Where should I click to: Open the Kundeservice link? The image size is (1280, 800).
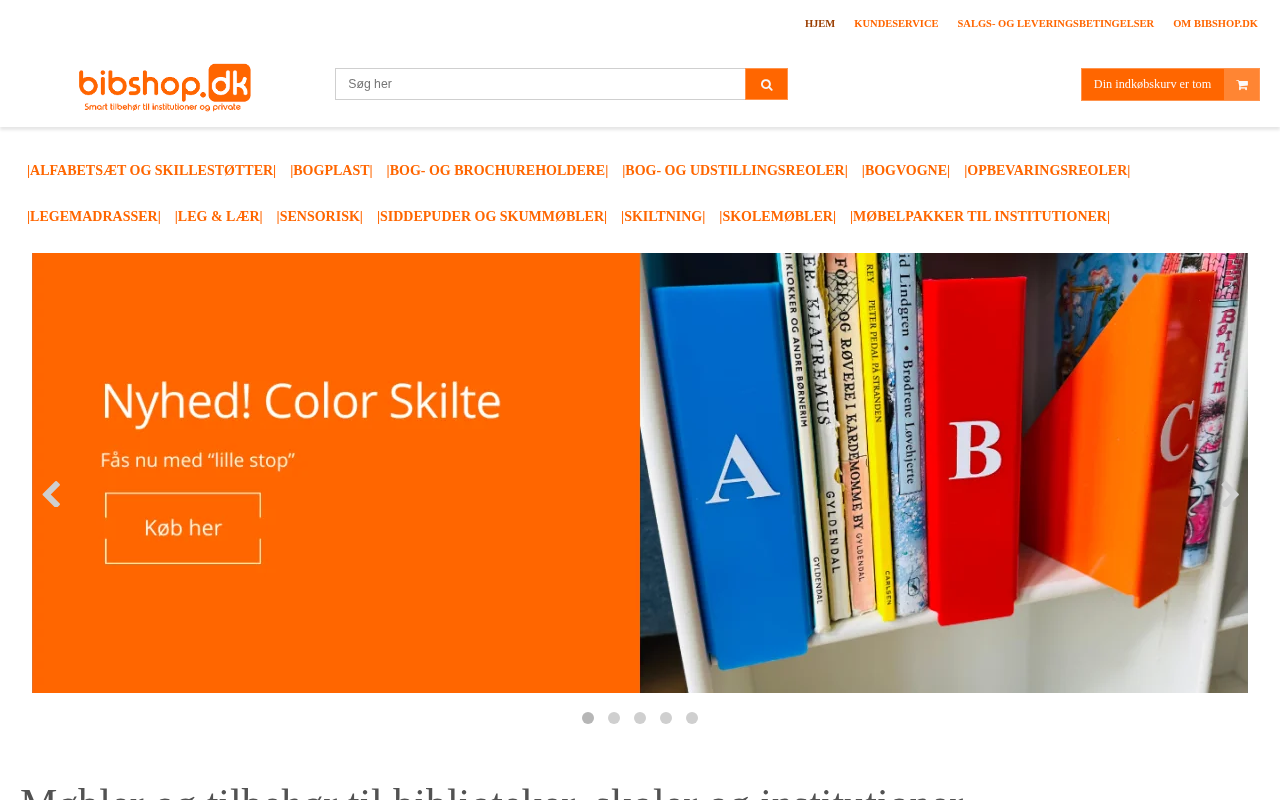click(x=896, y=24)
